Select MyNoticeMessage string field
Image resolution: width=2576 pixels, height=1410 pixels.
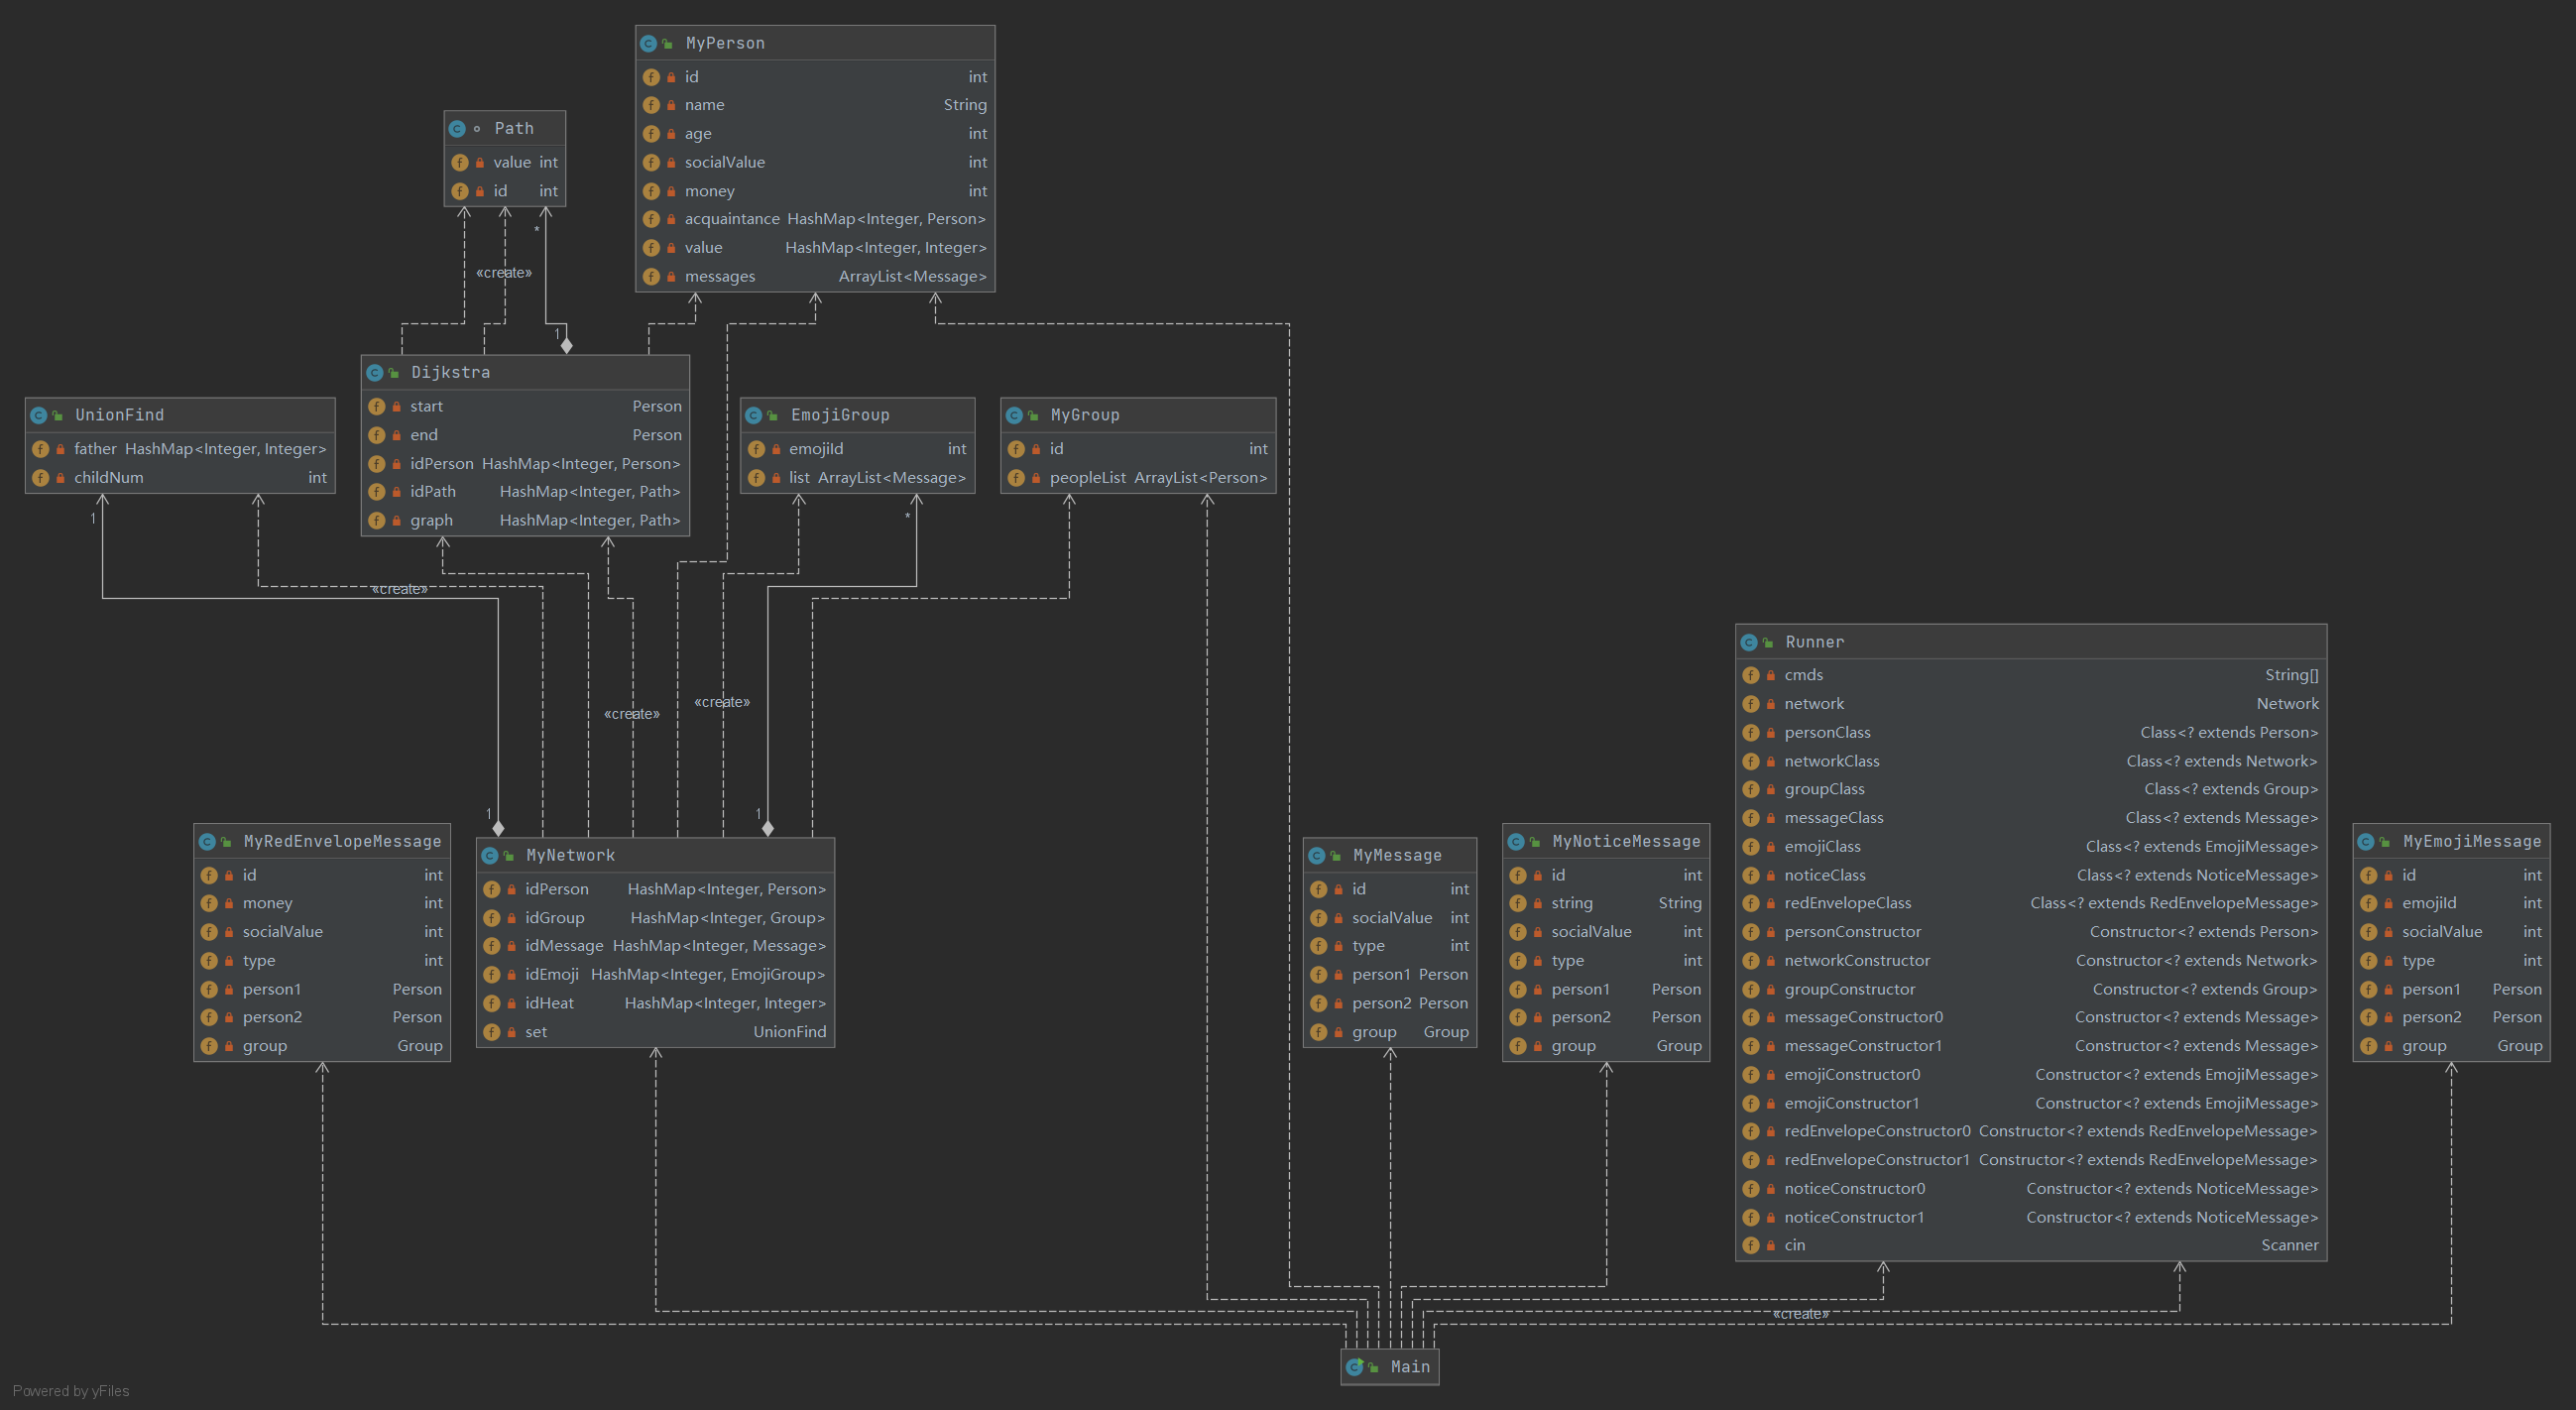(x=1606, y=903)
